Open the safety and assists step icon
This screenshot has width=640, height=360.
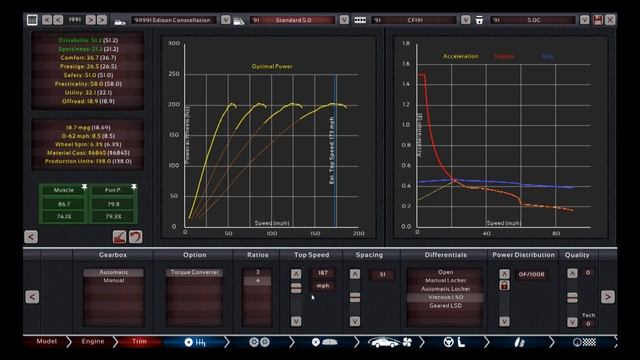coord(519,342)
